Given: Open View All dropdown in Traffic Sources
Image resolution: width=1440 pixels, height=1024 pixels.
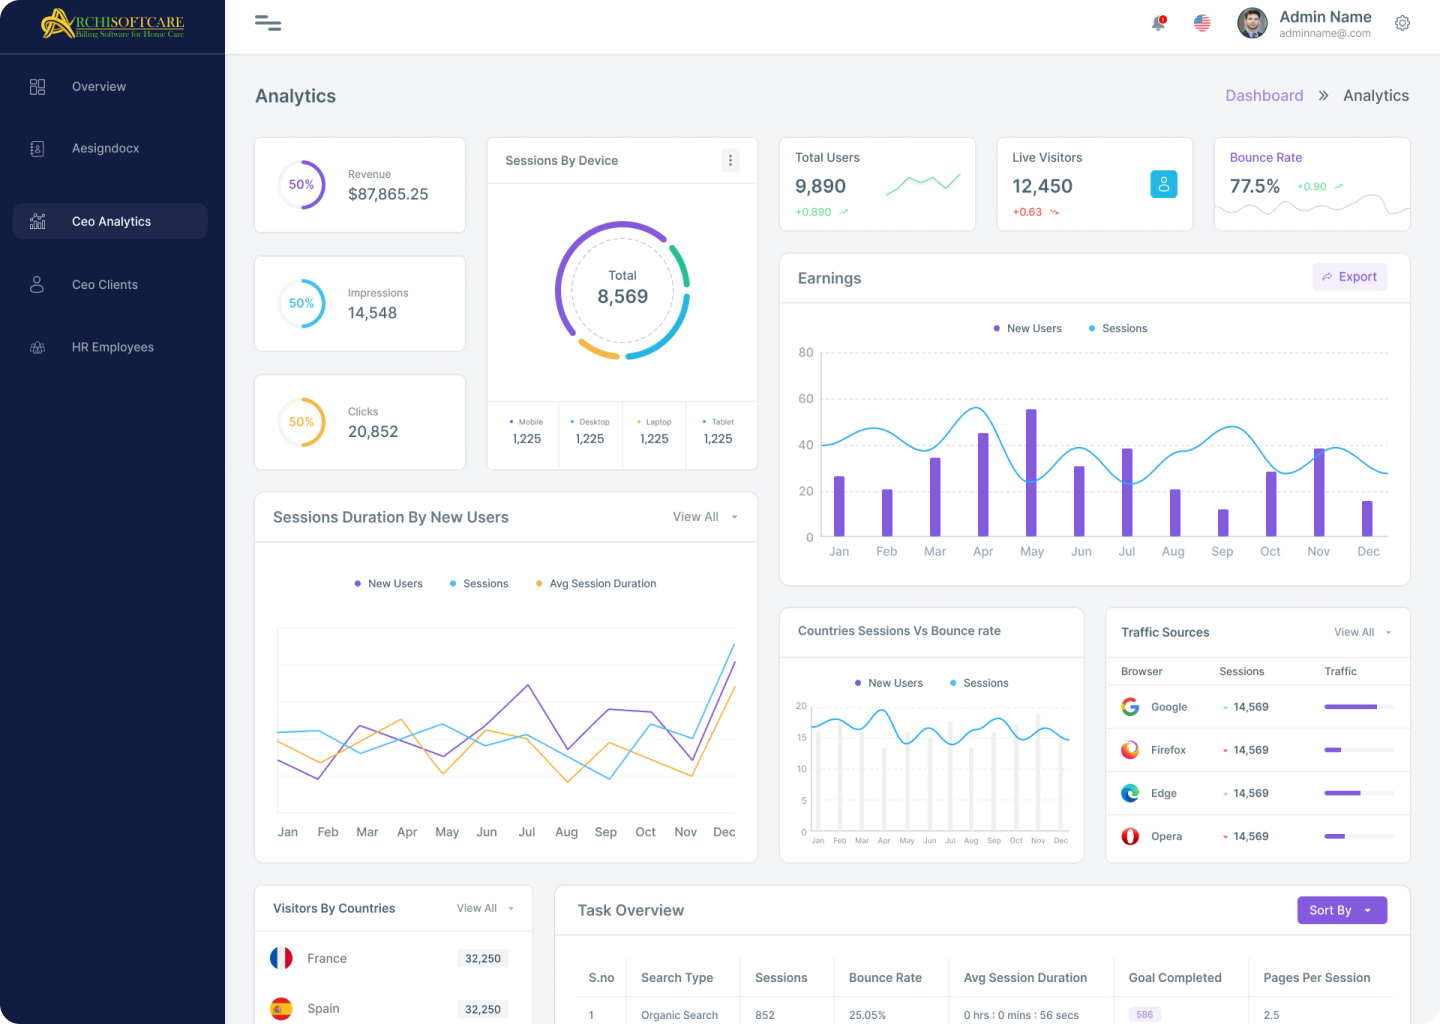Looking at the screenshot, I should point(1362,632).
